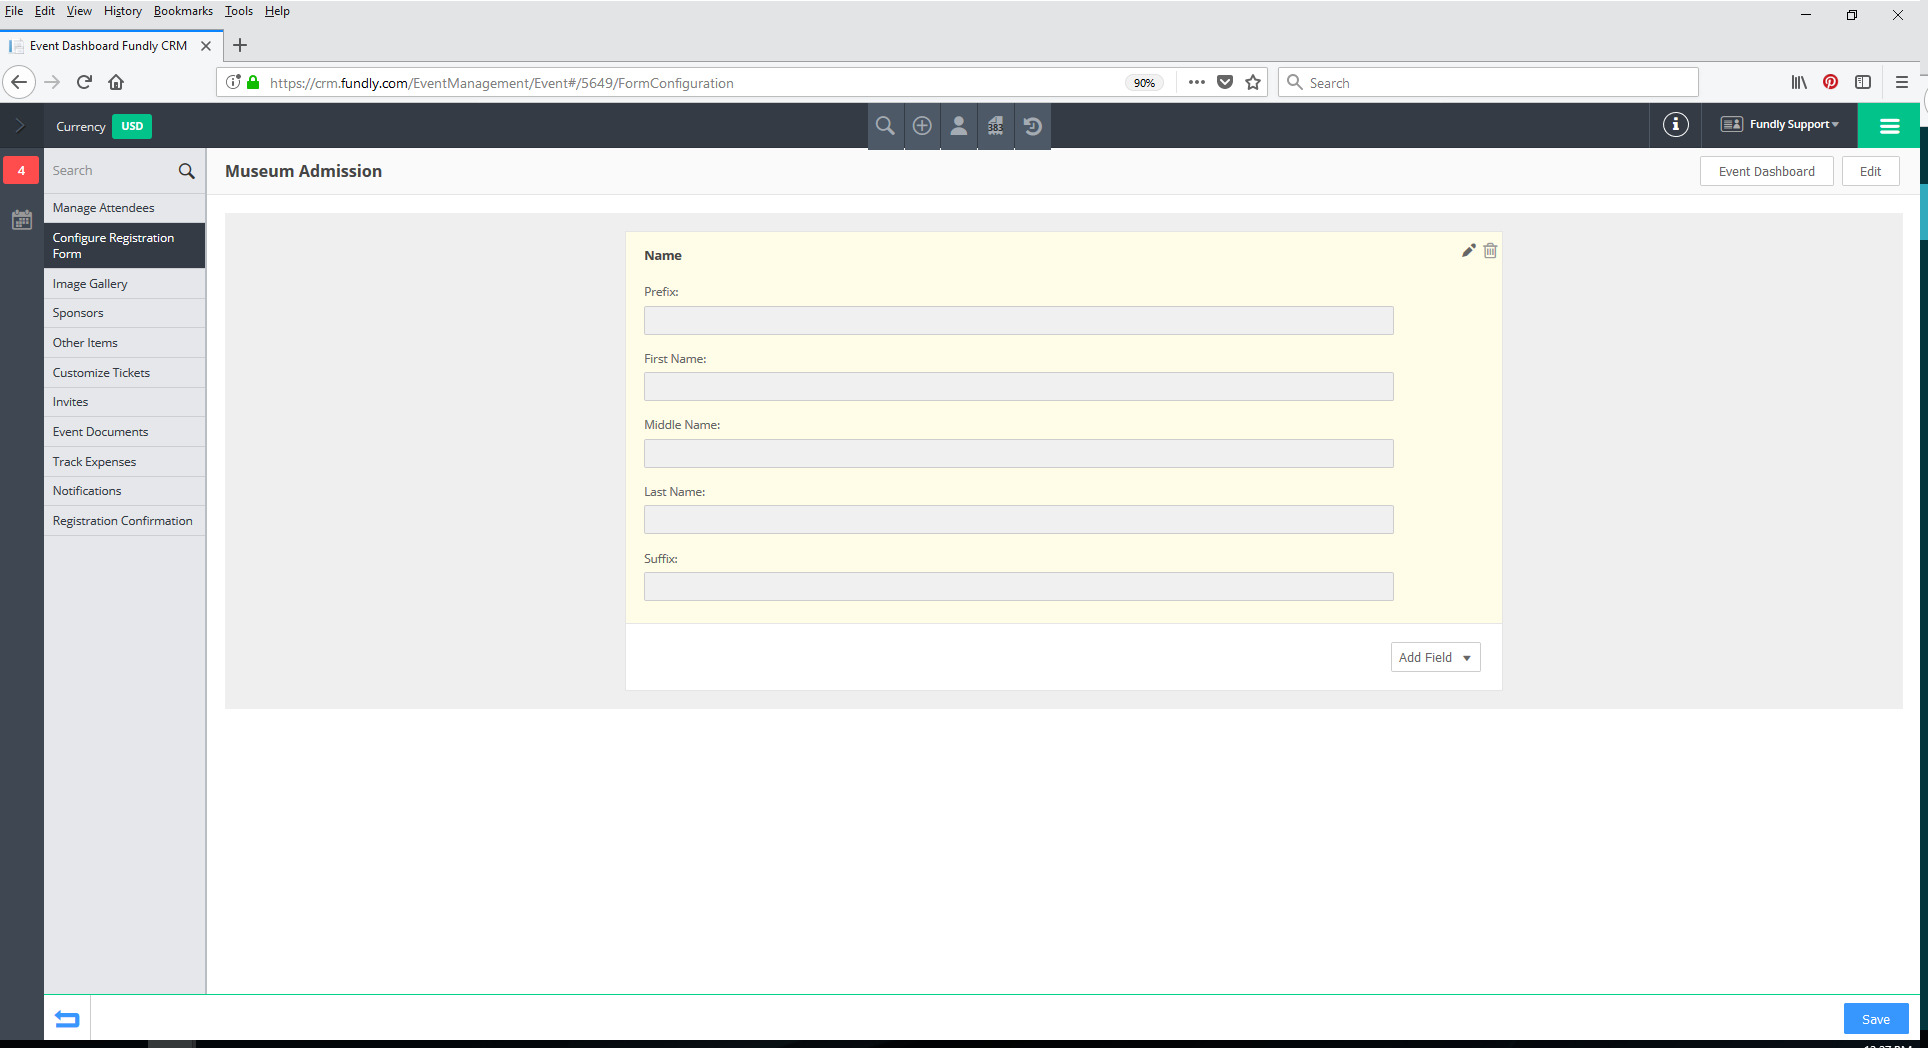Screen dimensions: 1928x1048
Task: Click the Pinterest extension icon
Action: pos(1831,82)
